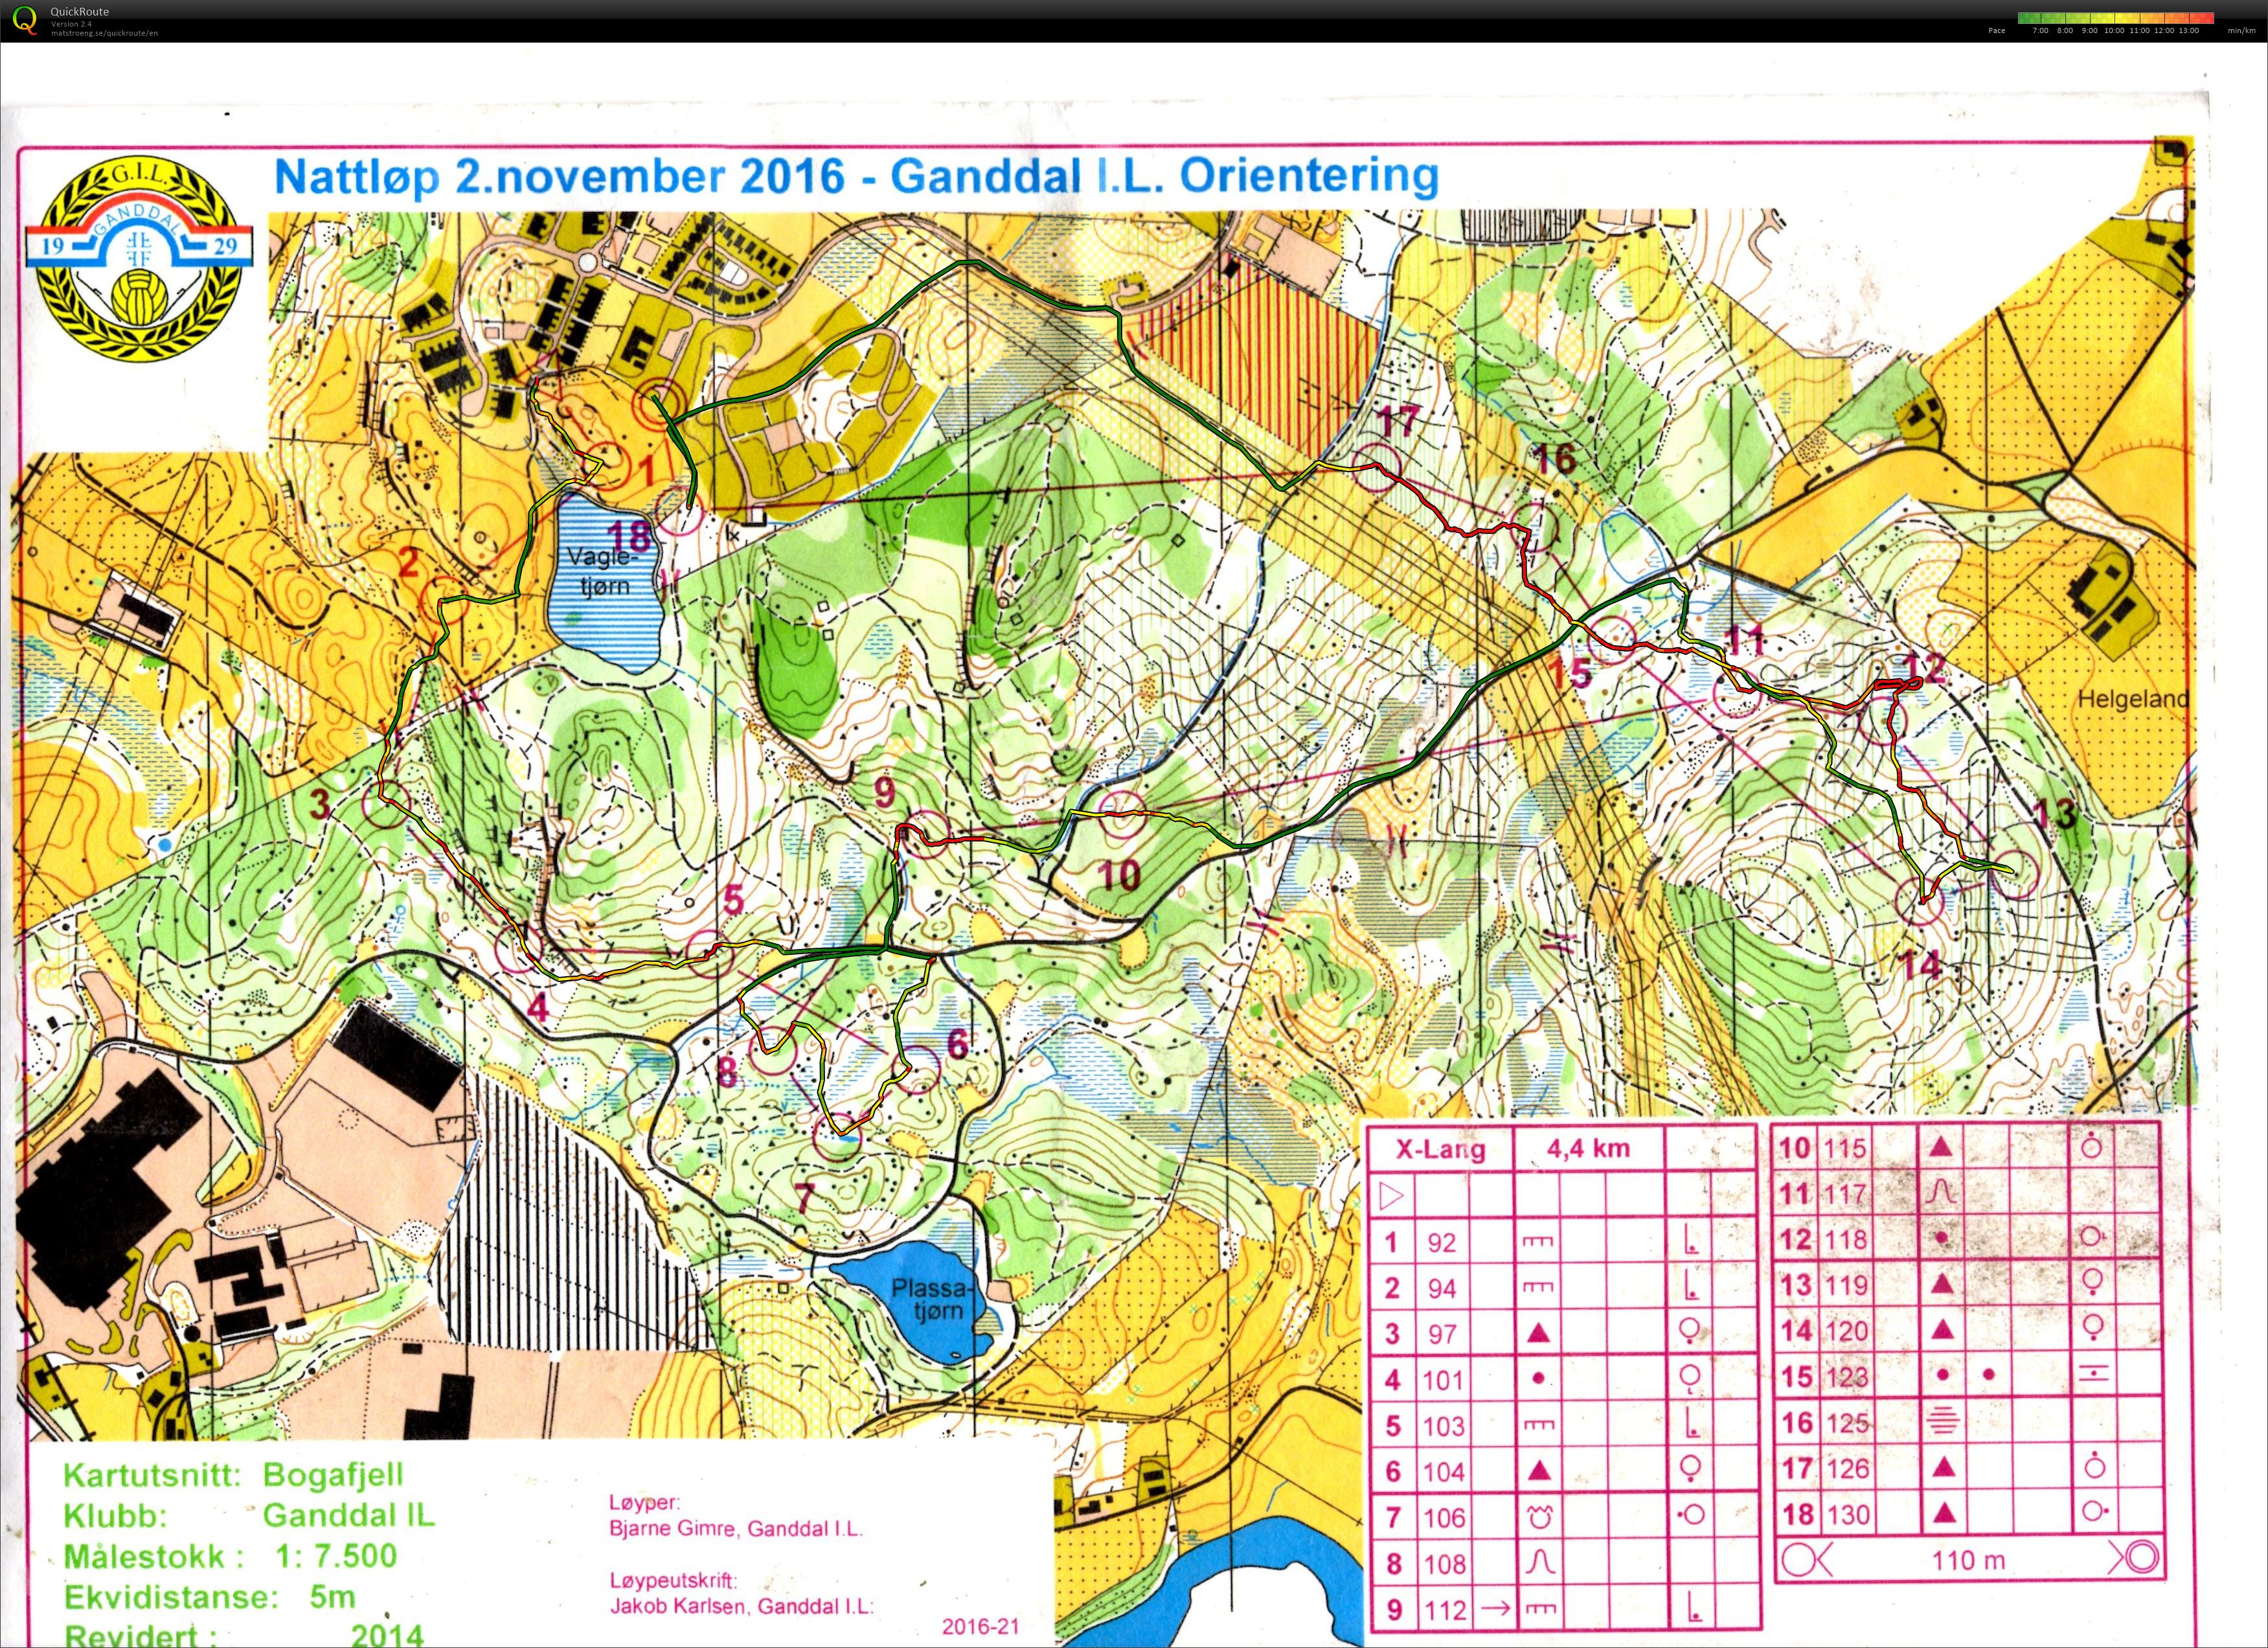Click the Bjarne Gimre, Ganddal I.L. name
The image size is (2268, 1648).
tap(735, 1528)
